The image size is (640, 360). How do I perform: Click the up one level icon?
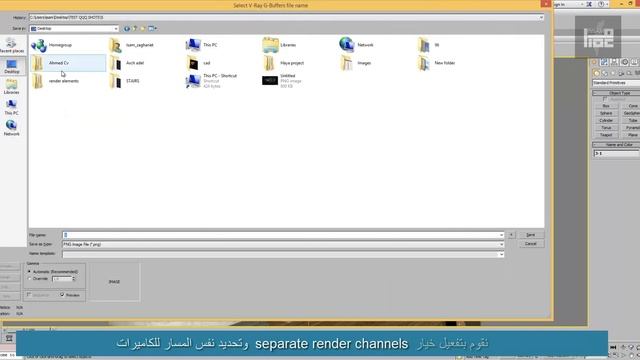(x=135, y=29)
